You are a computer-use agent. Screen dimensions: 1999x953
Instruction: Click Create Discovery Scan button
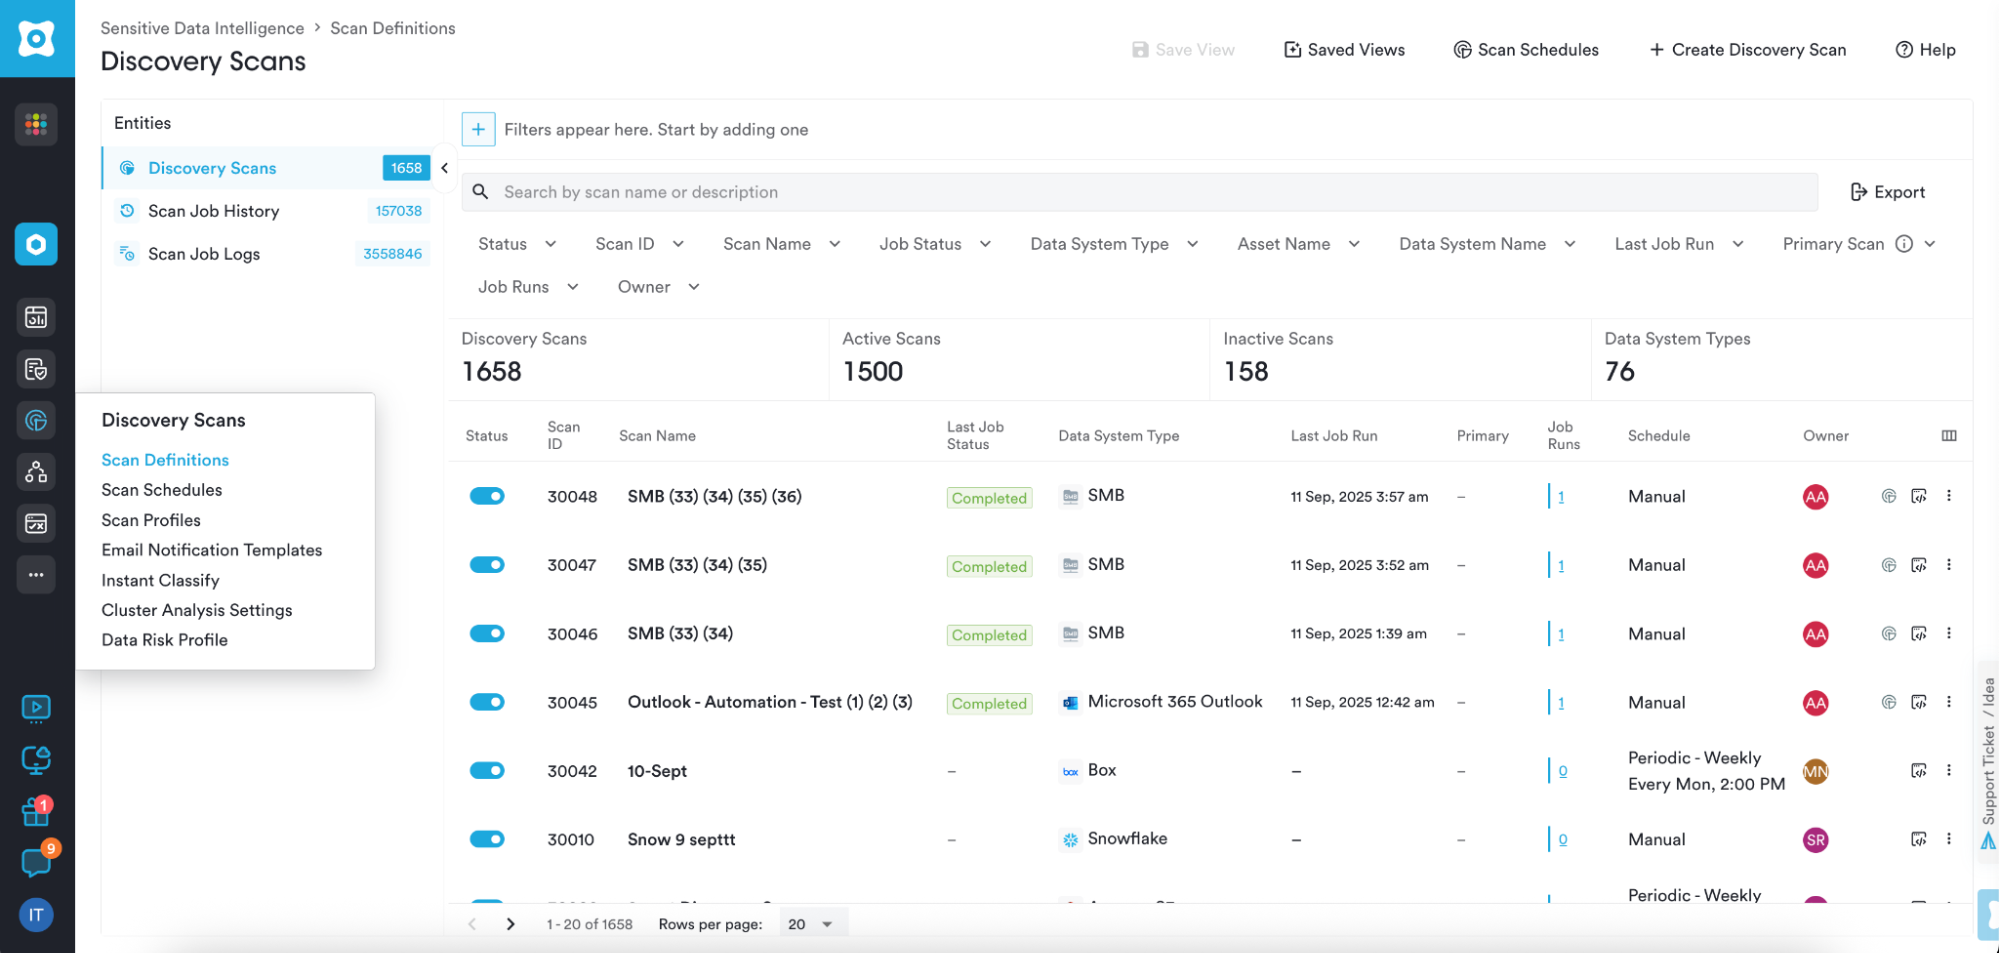(x=1747, y=50)
